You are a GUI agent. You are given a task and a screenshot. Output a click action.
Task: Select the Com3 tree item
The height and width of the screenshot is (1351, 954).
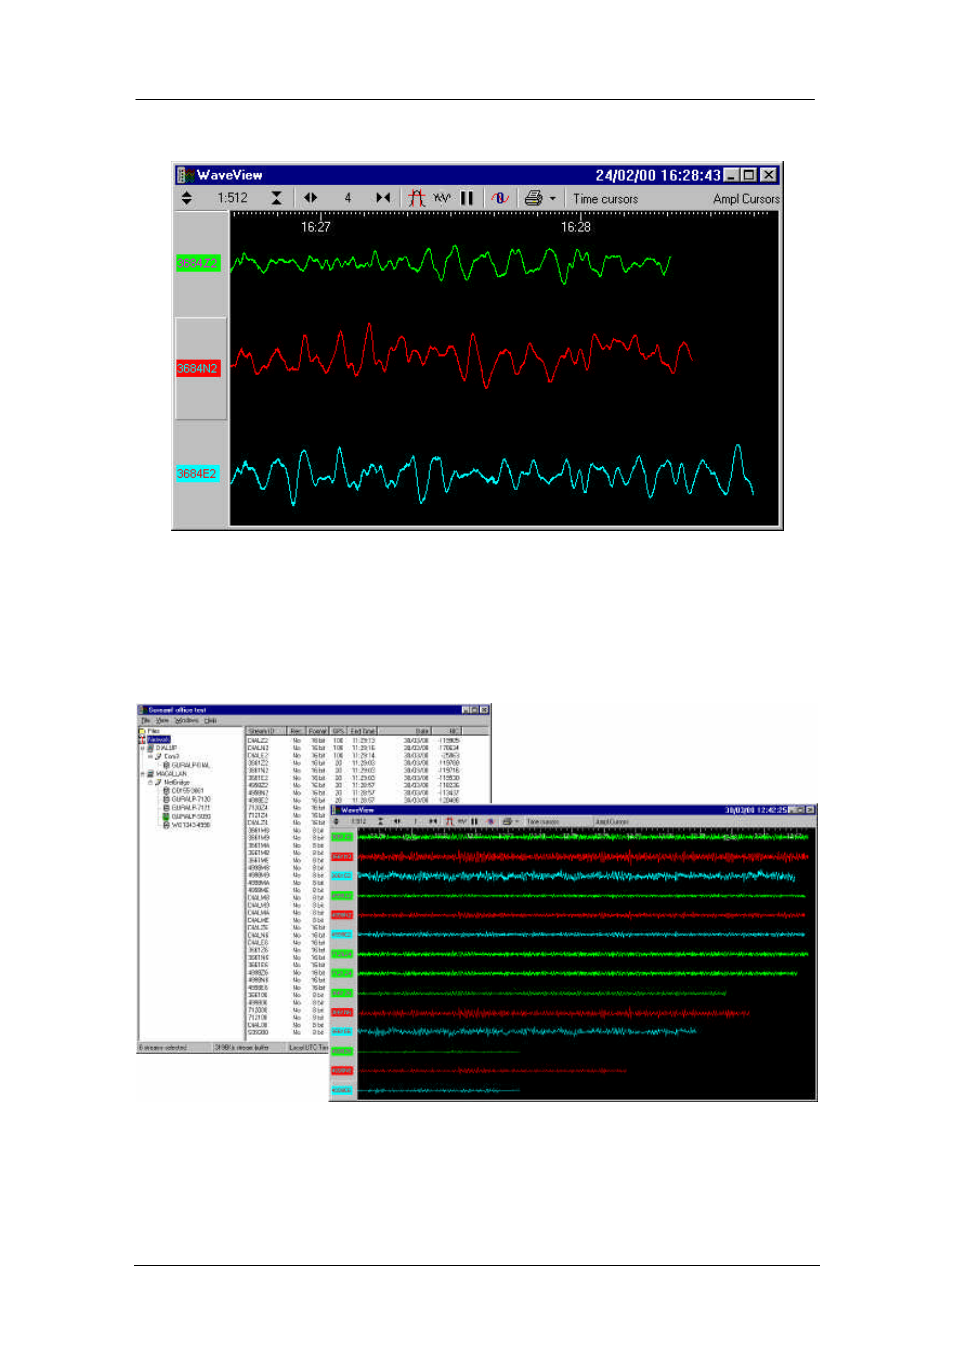pyautogui.click(x=172, y=757)
